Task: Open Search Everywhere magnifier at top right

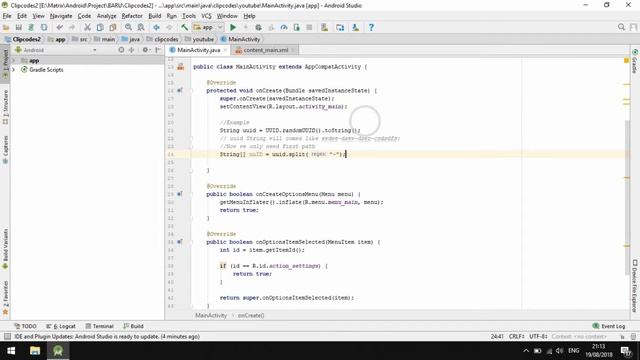Action: (x=621, y=27)
